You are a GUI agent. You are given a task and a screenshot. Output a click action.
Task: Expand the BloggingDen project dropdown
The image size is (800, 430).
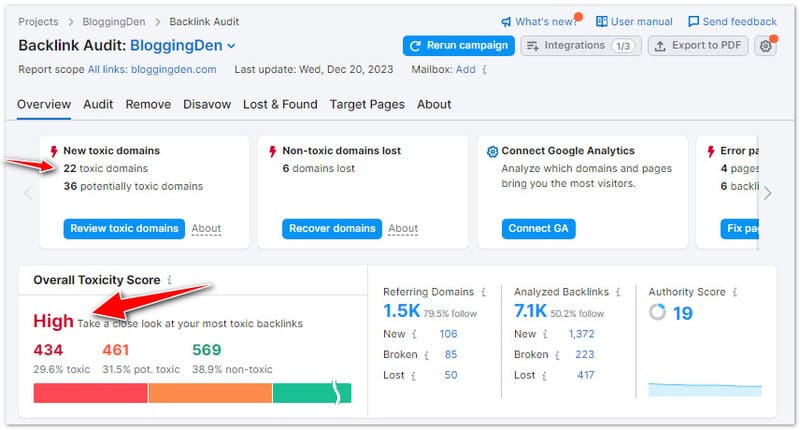coord(231,46)
